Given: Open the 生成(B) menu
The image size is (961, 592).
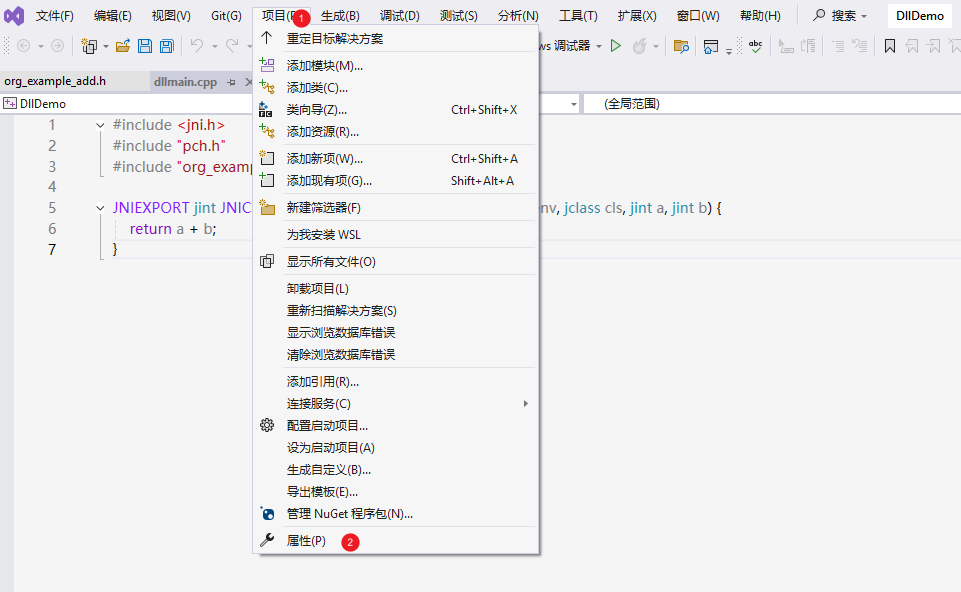Looking at the screenshot, I should 340,15.
